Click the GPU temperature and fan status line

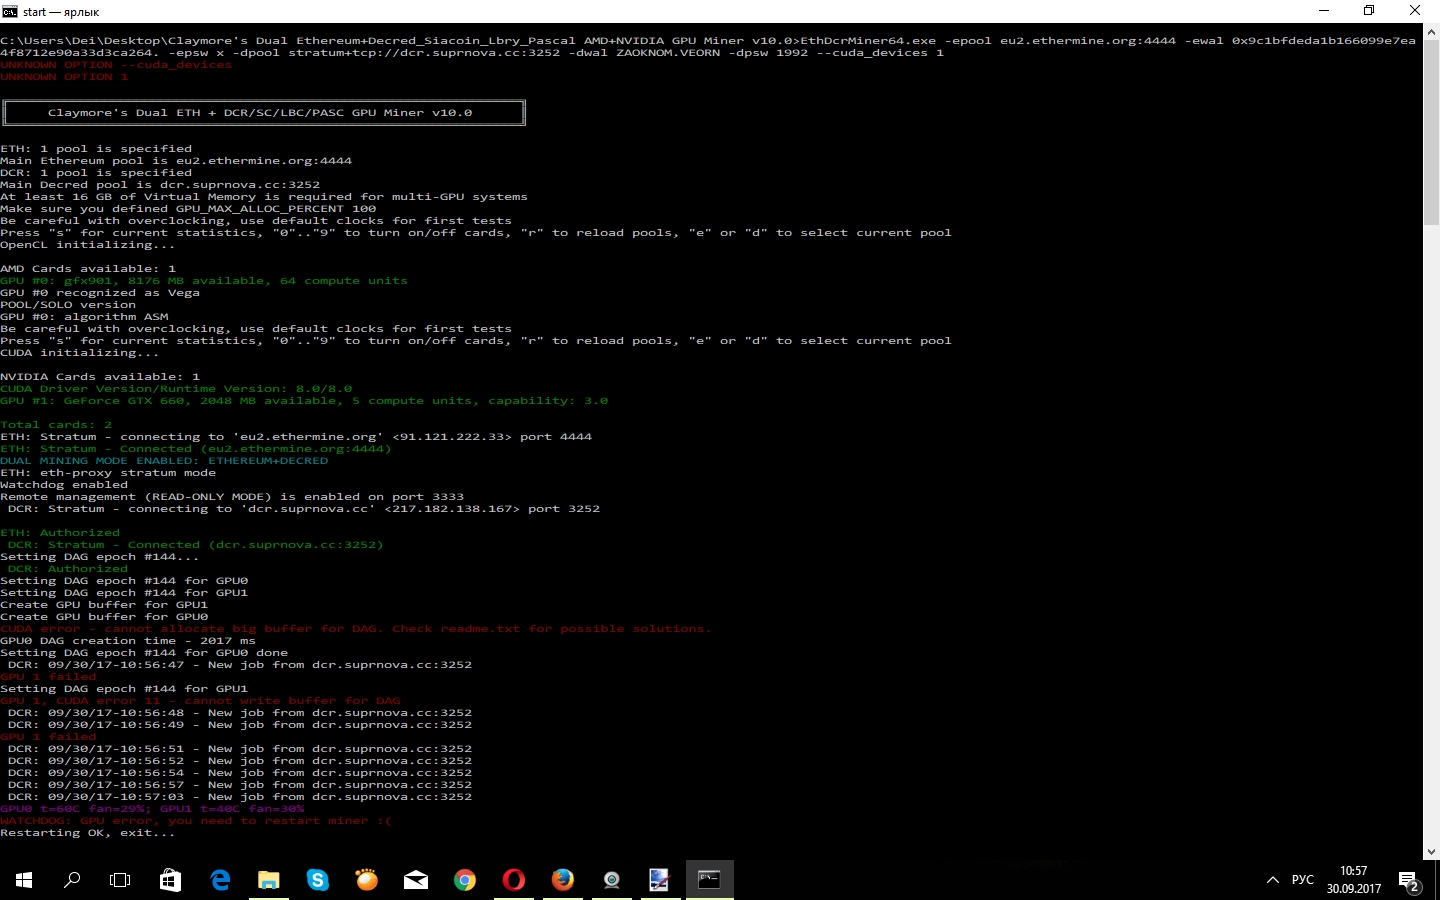pyautogui.click(x=152, y=809)
